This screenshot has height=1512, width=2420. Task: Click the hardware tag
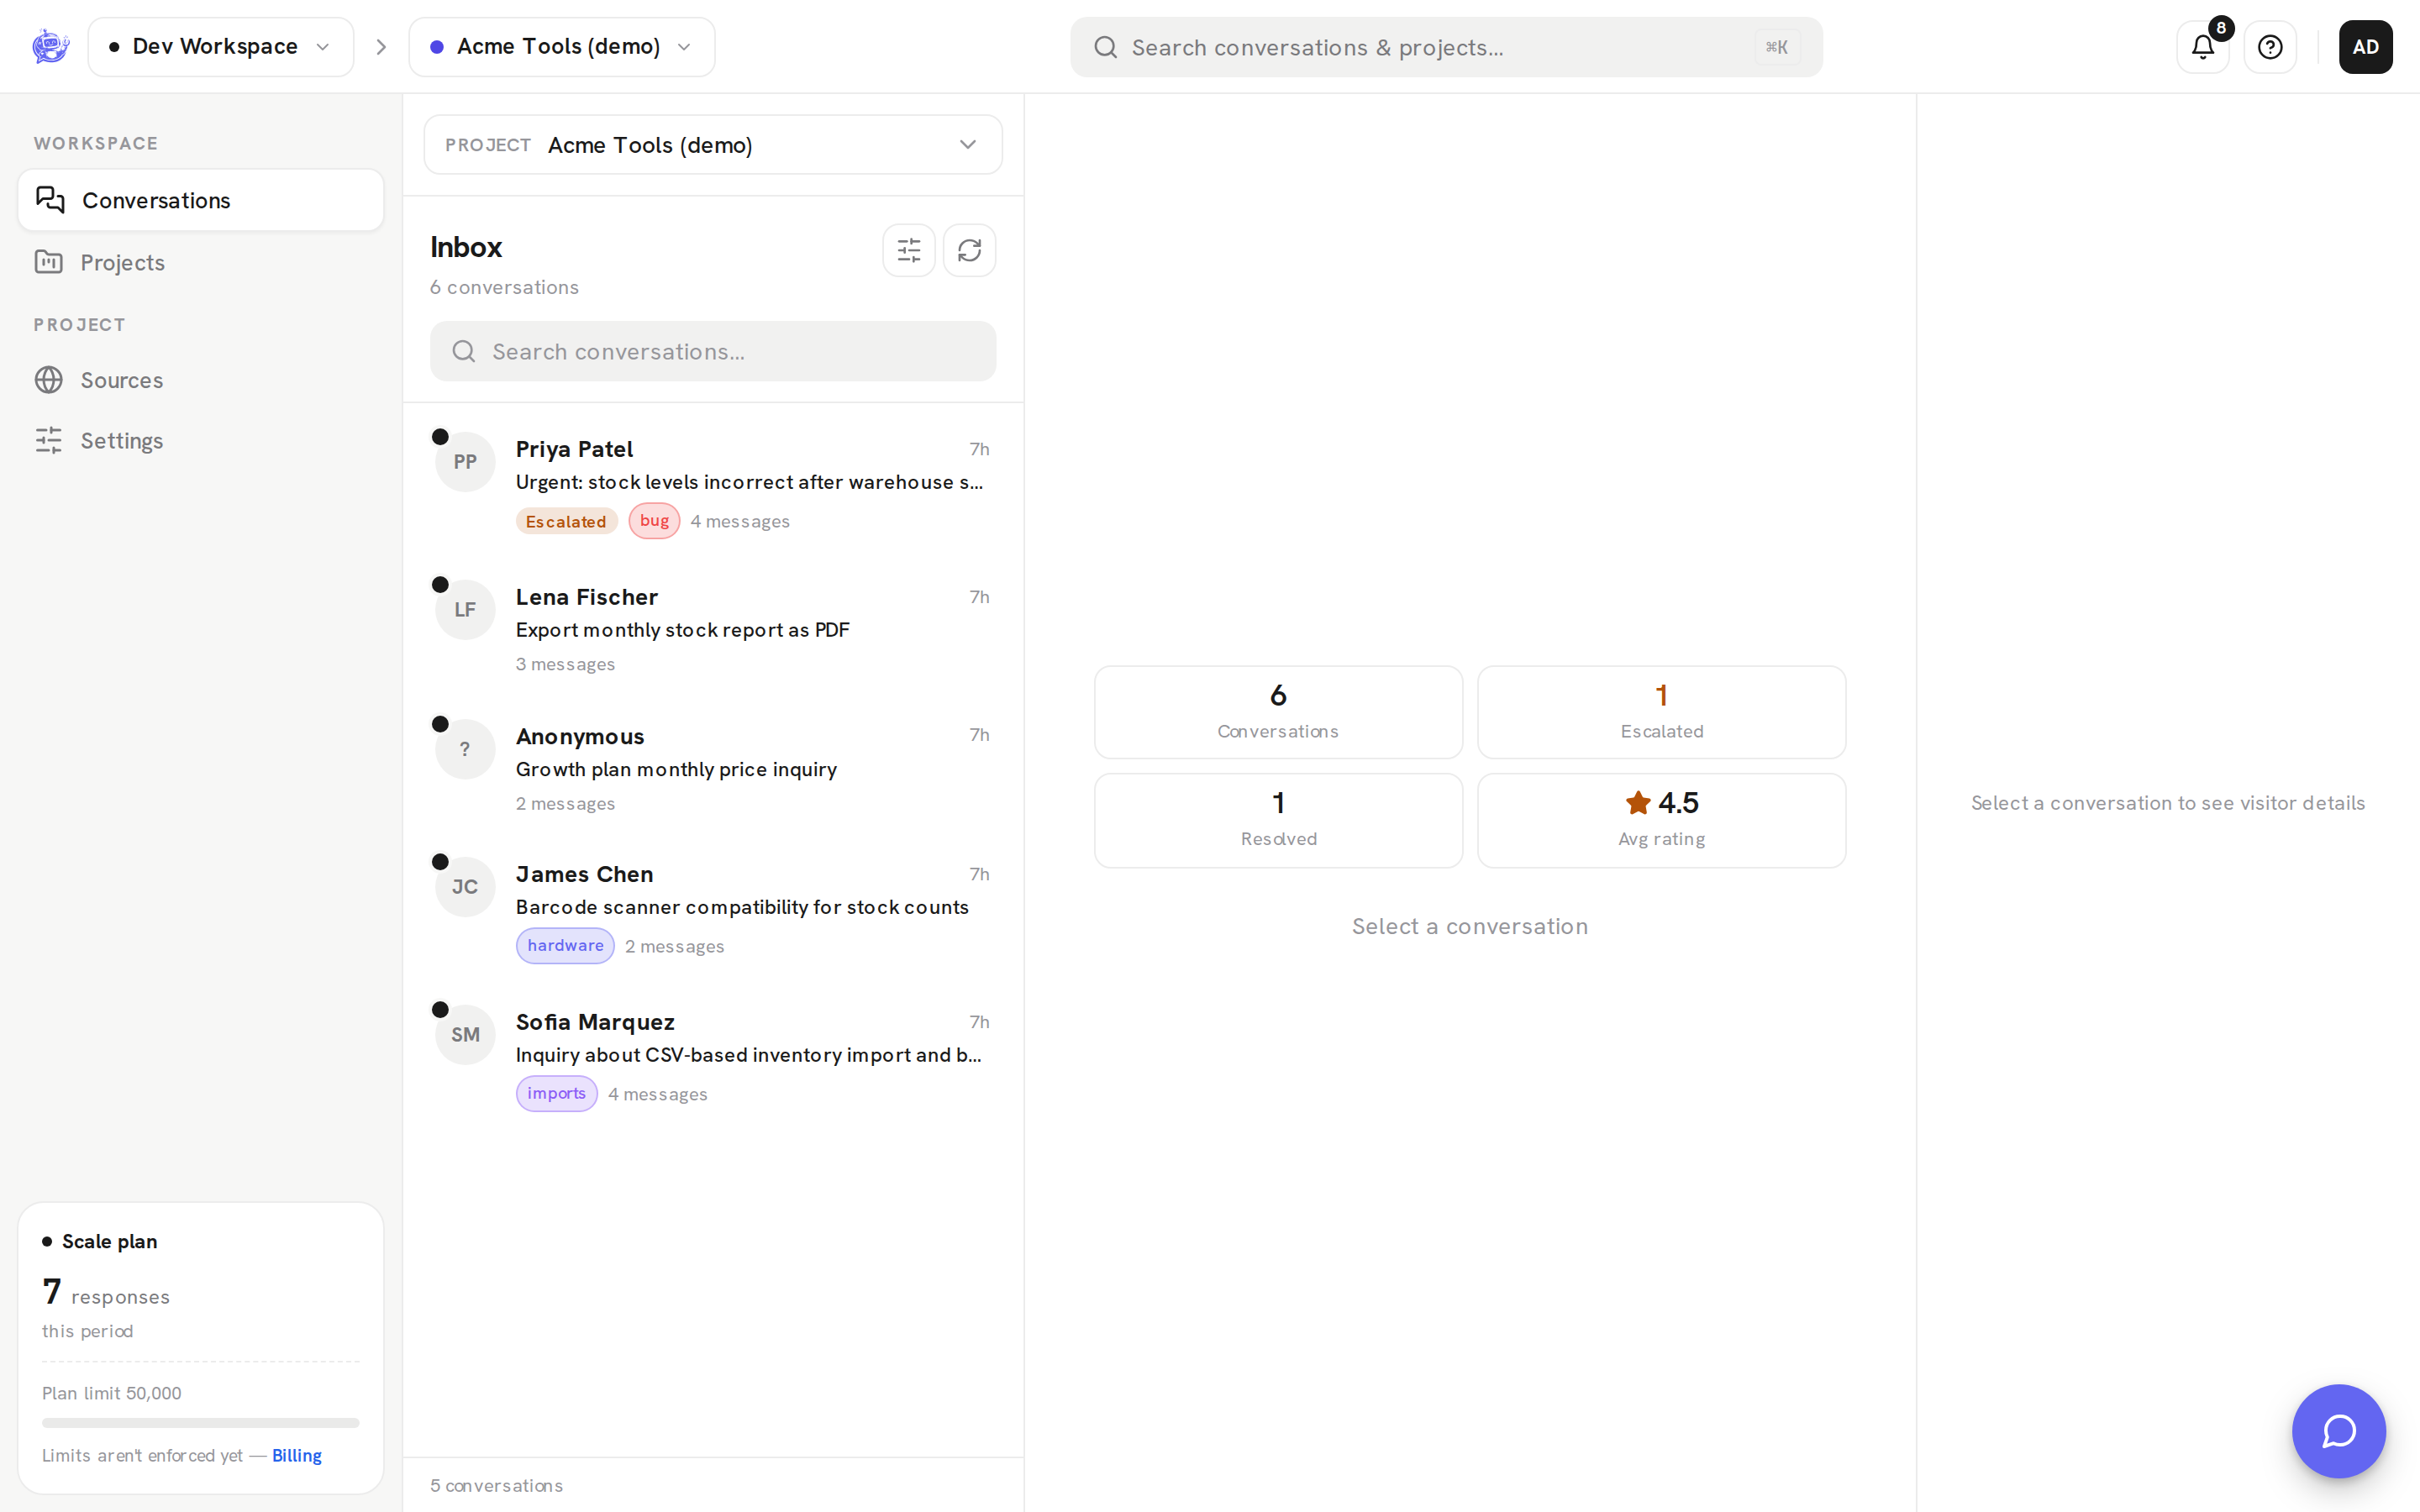click(x=565, y=946)
